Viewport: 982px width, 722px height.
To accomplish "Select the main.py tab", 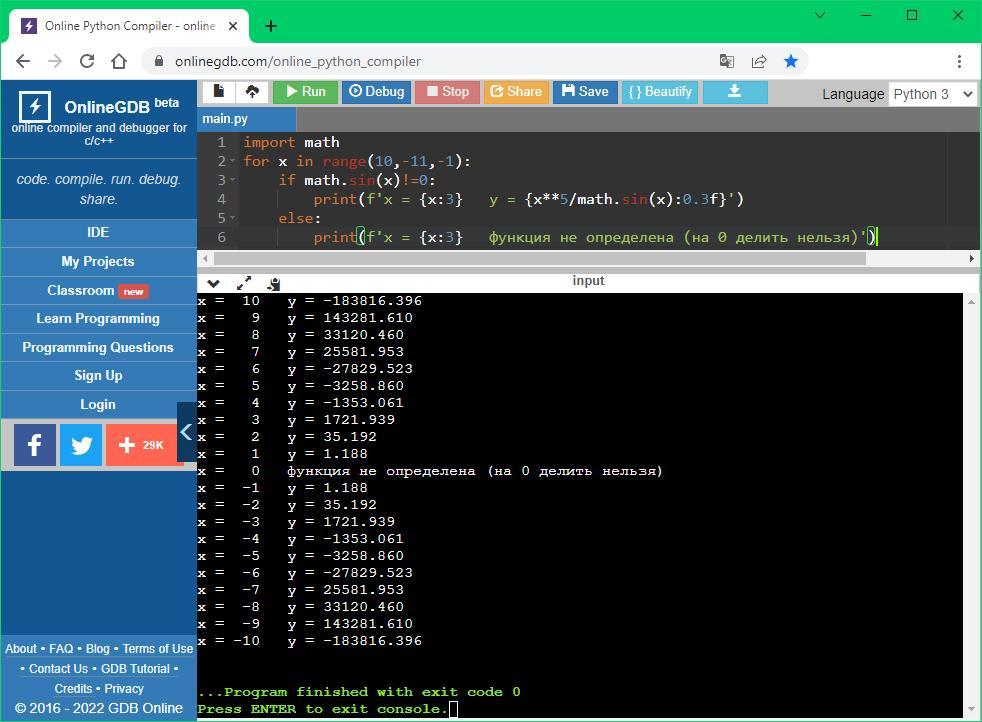I will pyautogui.click(x=225, y=119).
